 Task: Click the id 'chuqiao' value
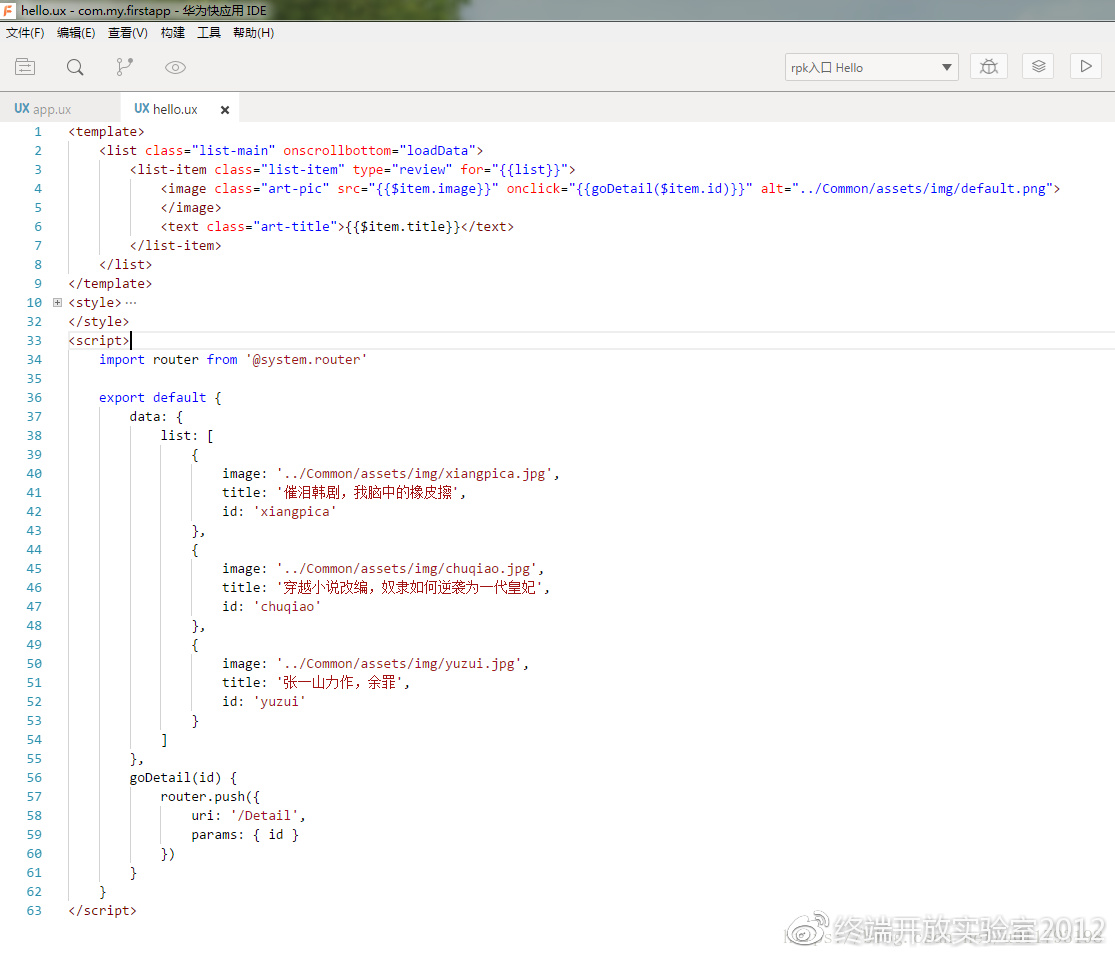pyautogui.click(x=287, y=606)
